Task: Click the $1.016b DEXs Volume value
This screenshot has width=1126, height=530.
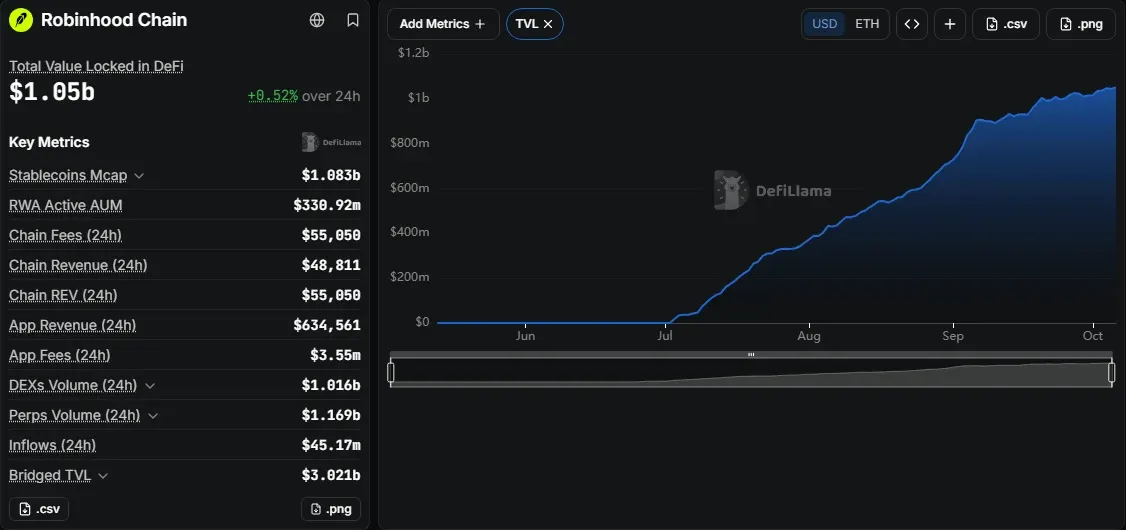Action: click(331, 386)
